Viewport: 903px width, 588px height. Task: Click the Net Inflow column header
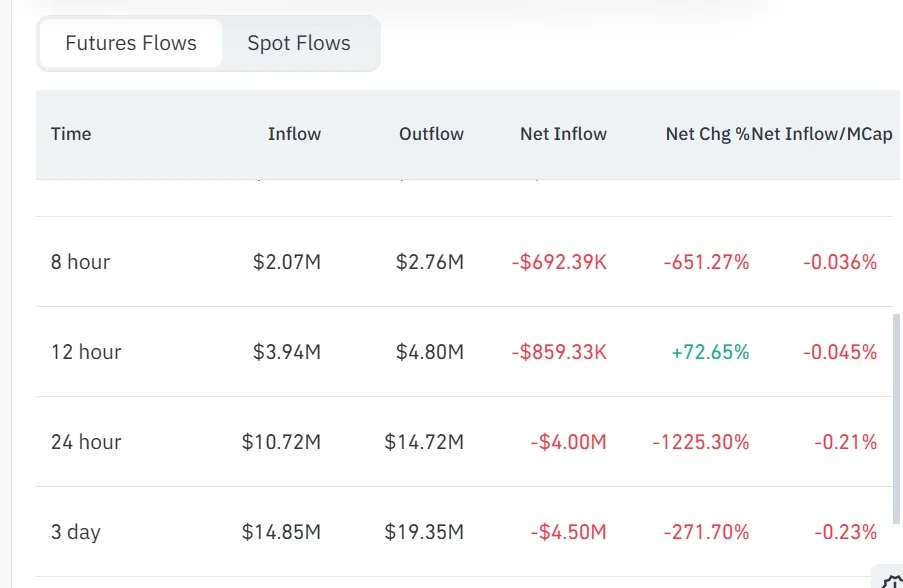(563, 134)
